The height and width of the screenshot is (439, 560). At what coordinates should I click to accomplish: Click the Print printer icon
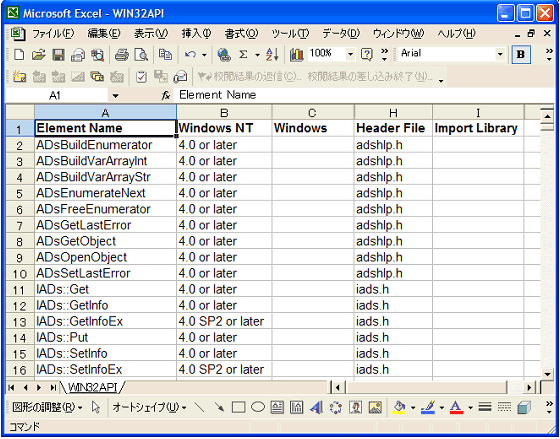(121, 55)
